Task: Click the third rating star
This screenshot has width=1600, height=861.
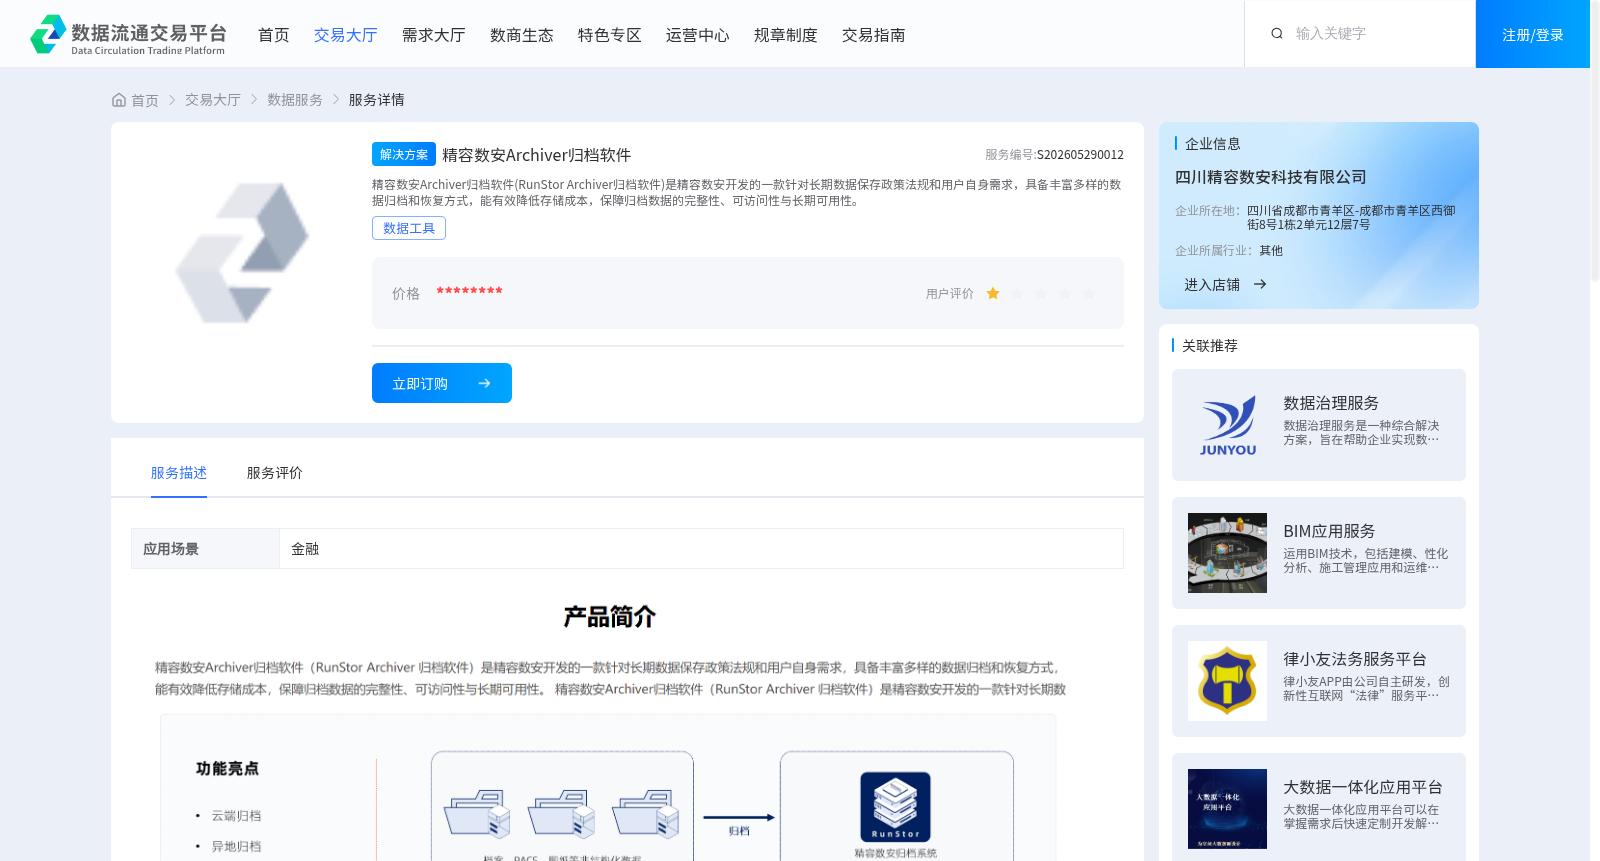Action: click(x=1041, y=293)
